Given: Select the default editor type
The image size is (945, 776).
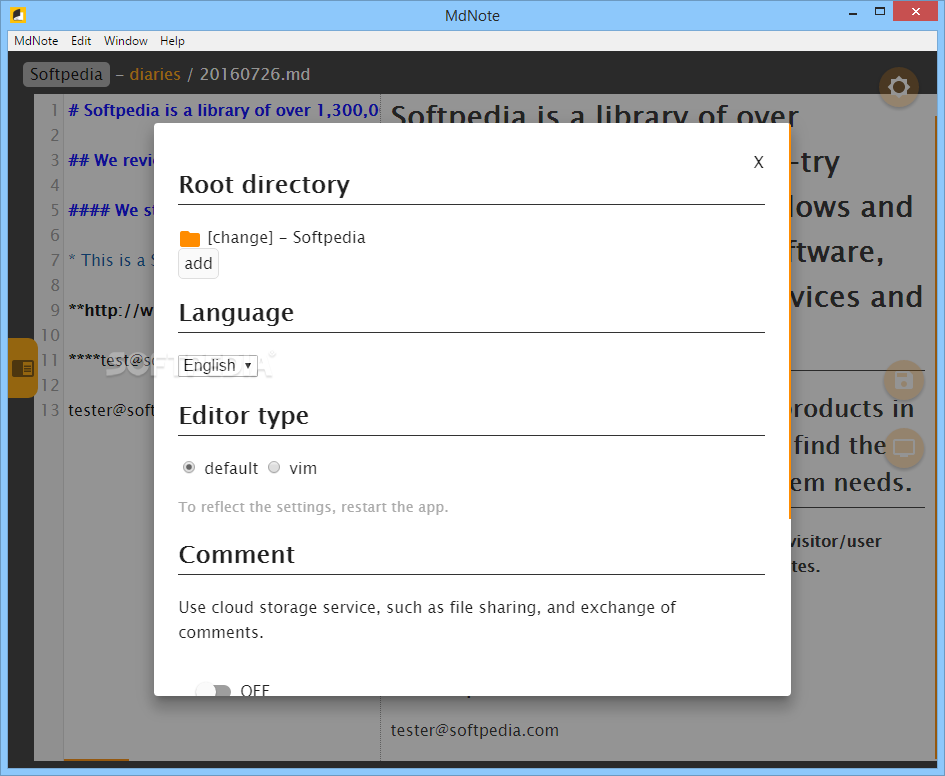Looking at the screenshot, I should coord(189,468).
